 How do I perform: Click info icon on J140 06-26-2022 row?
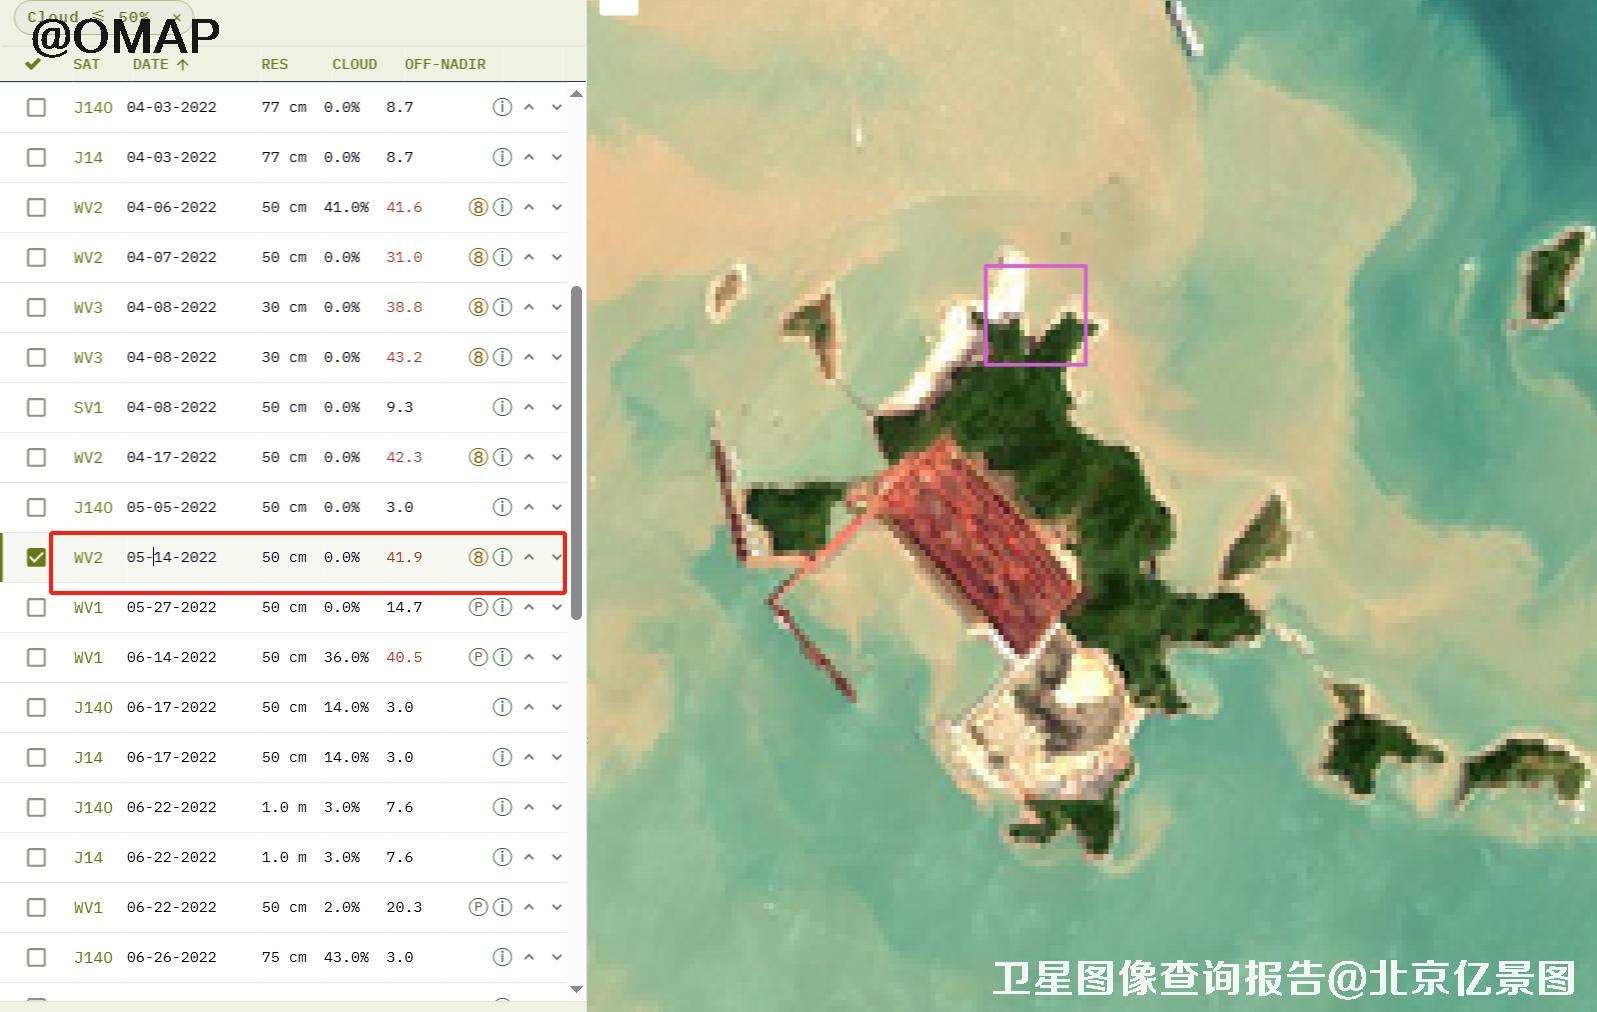(502, 957)
